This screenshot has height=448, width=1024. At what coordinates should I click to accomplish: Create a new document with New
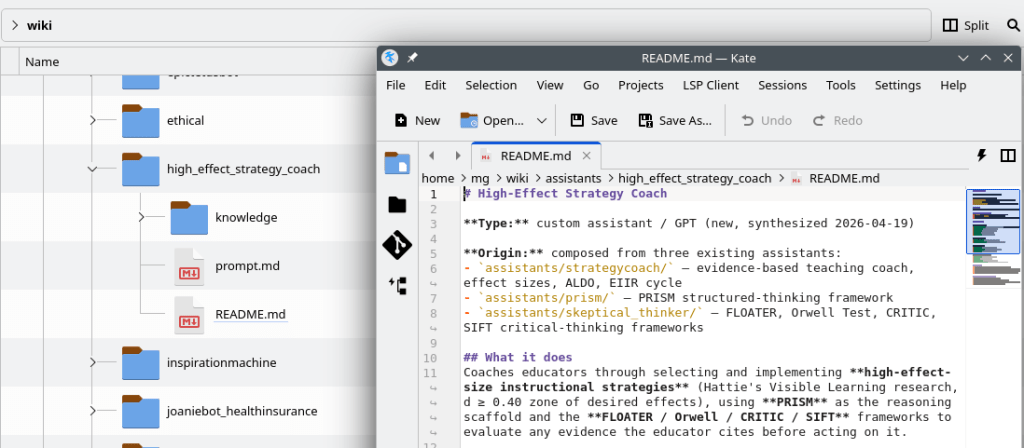point(417,120)
